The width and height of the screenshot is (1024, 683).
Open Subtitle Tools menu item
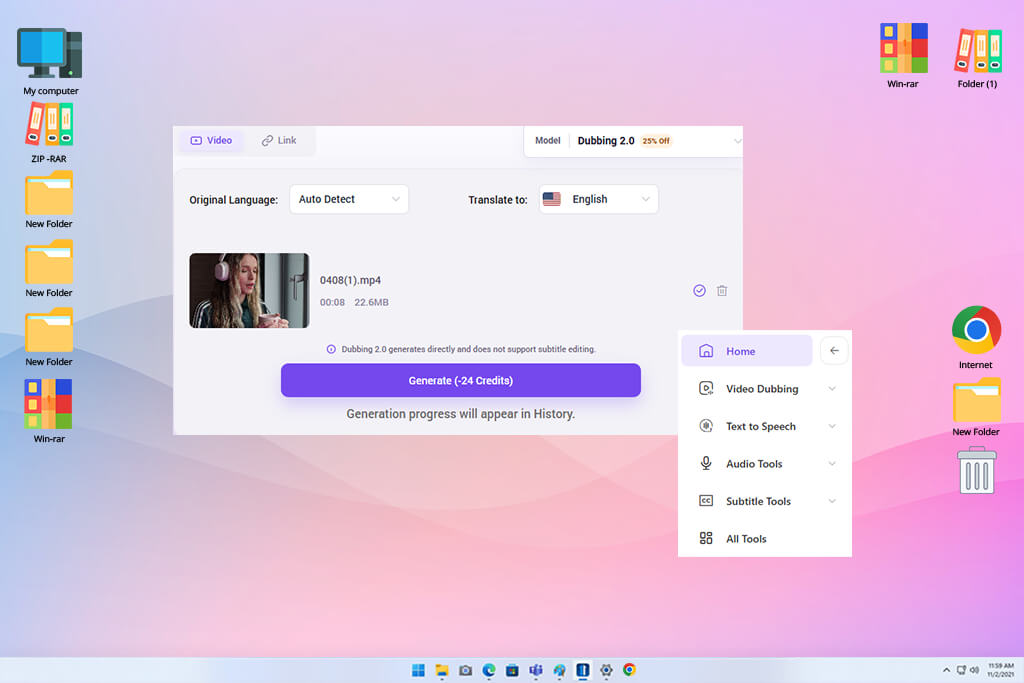pos(758,501)
